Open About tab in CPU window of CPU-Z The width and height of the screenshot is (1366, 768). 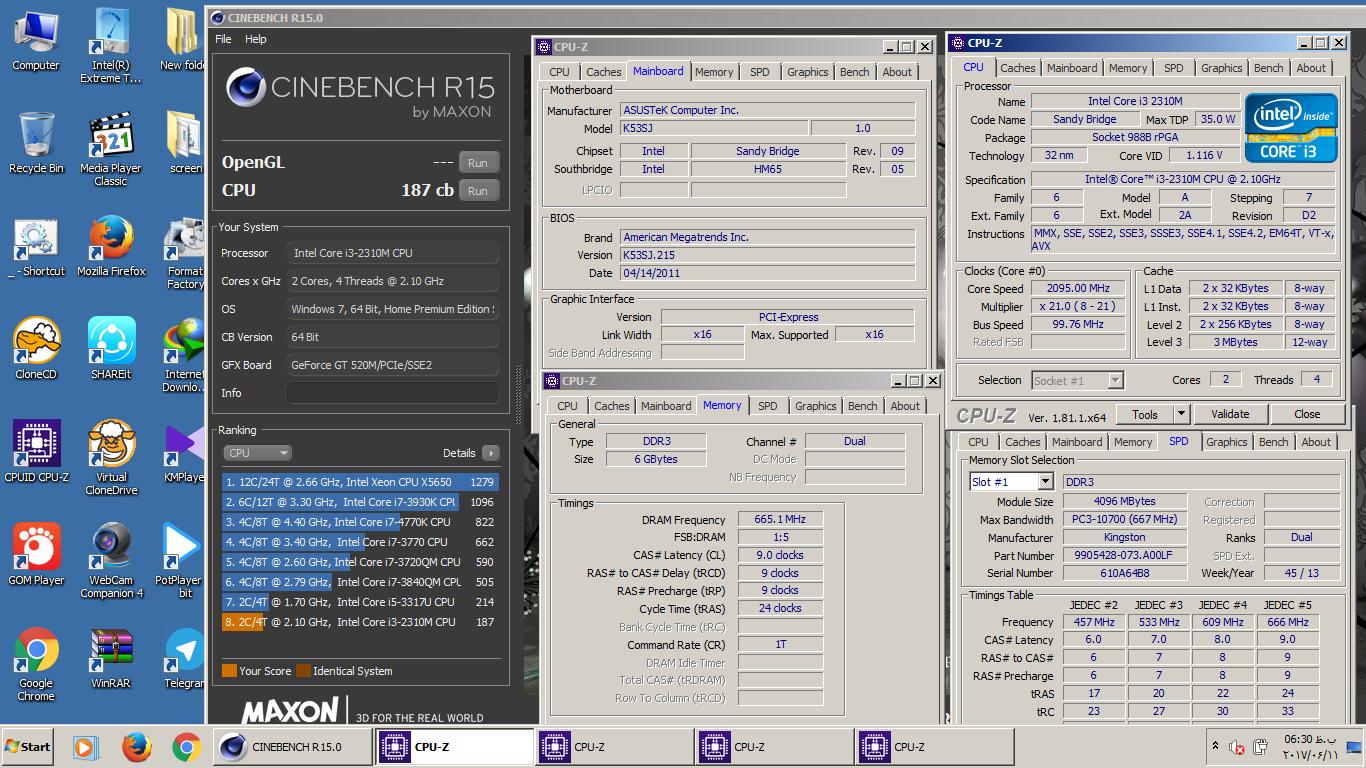tap(1311, 68)
